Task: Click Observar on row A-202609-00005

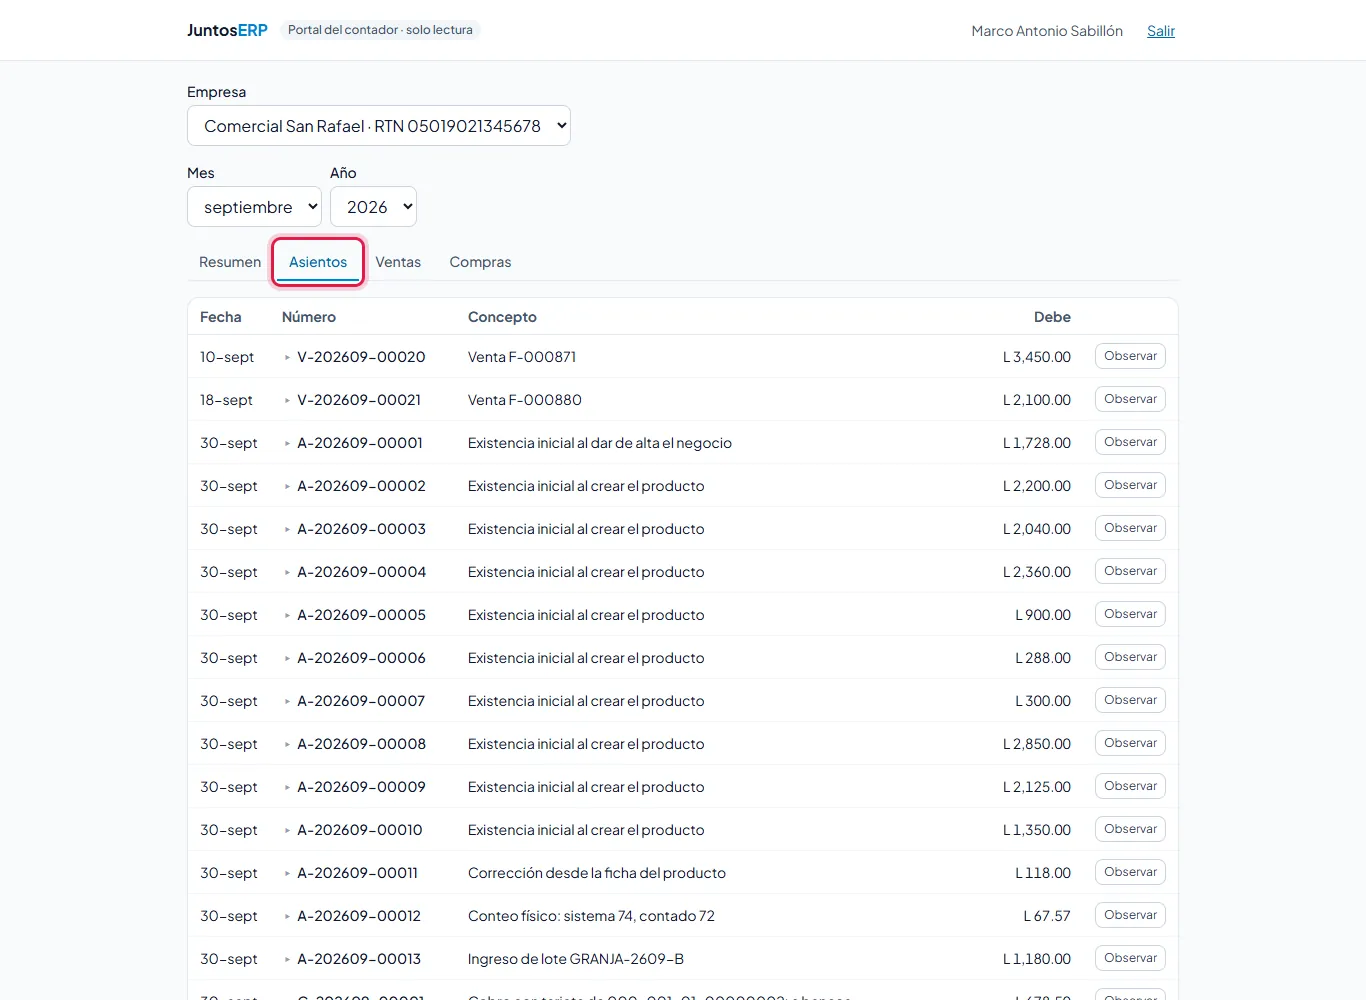Action: coord(1130,614)
